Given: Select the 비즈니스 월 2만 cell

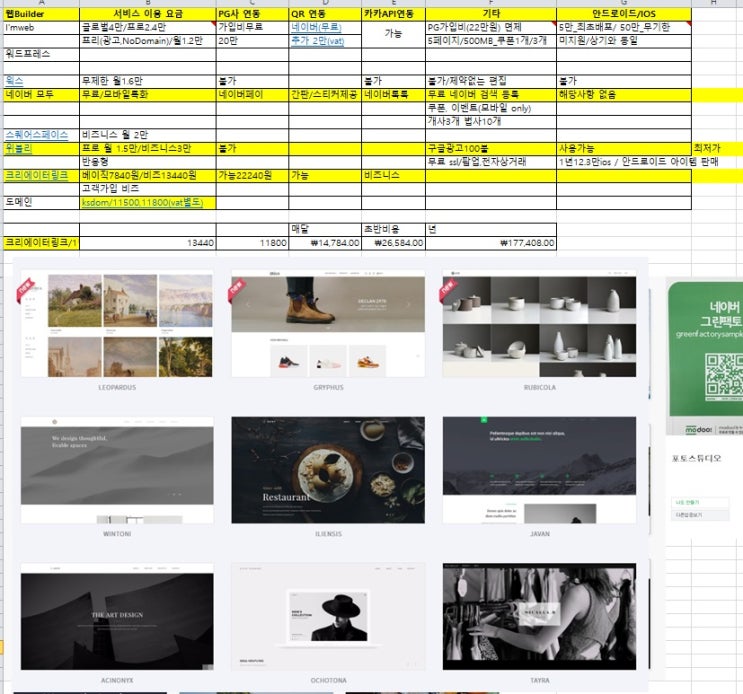Looking at the screenshot, I should pyautogui.click(x=148, y=135).
